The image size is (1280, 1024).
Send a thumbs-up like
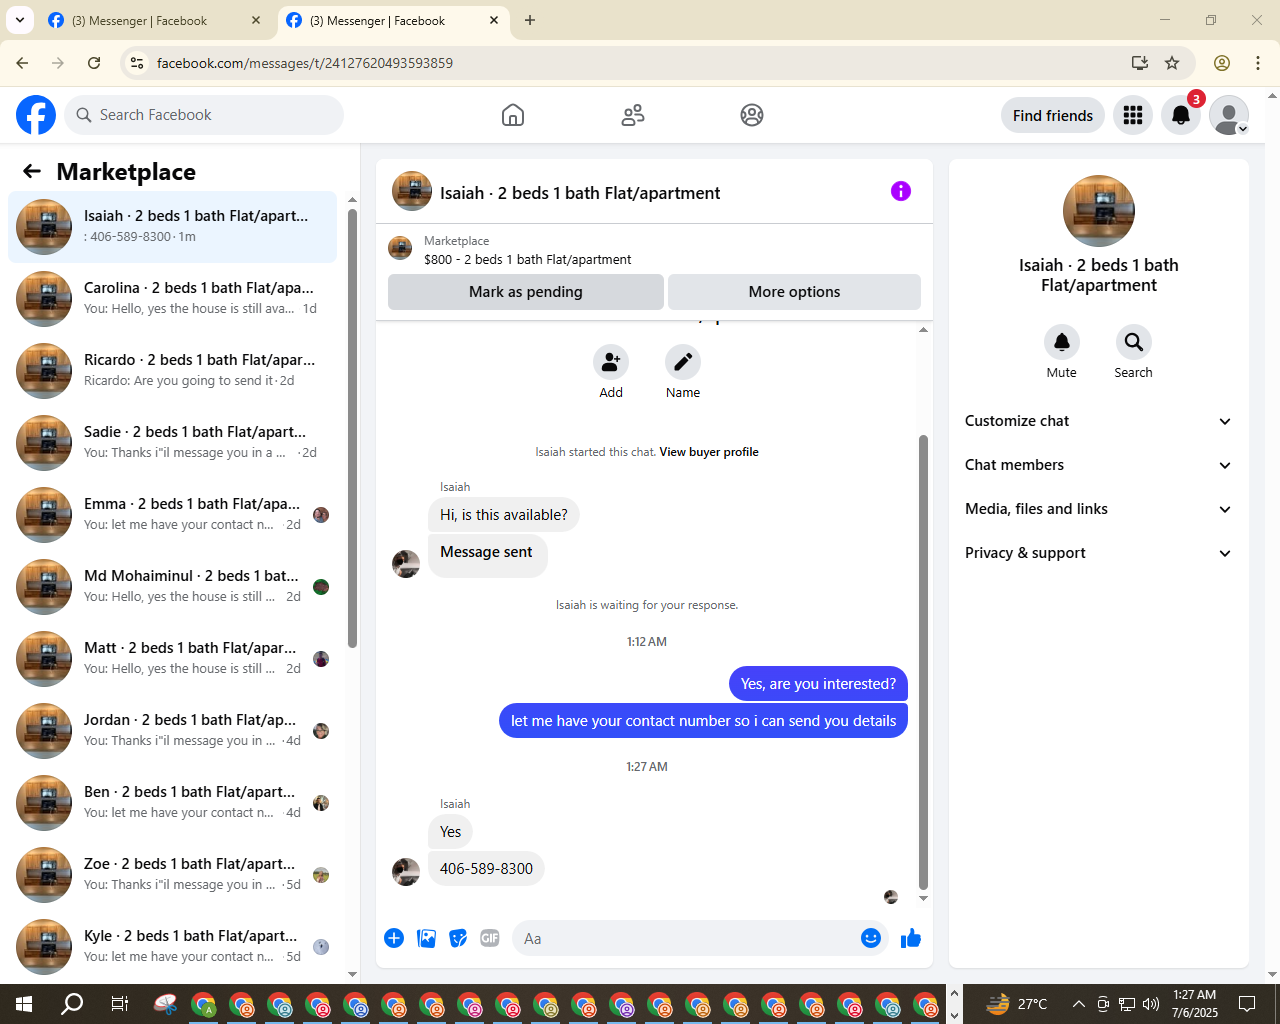pos(911,938)
